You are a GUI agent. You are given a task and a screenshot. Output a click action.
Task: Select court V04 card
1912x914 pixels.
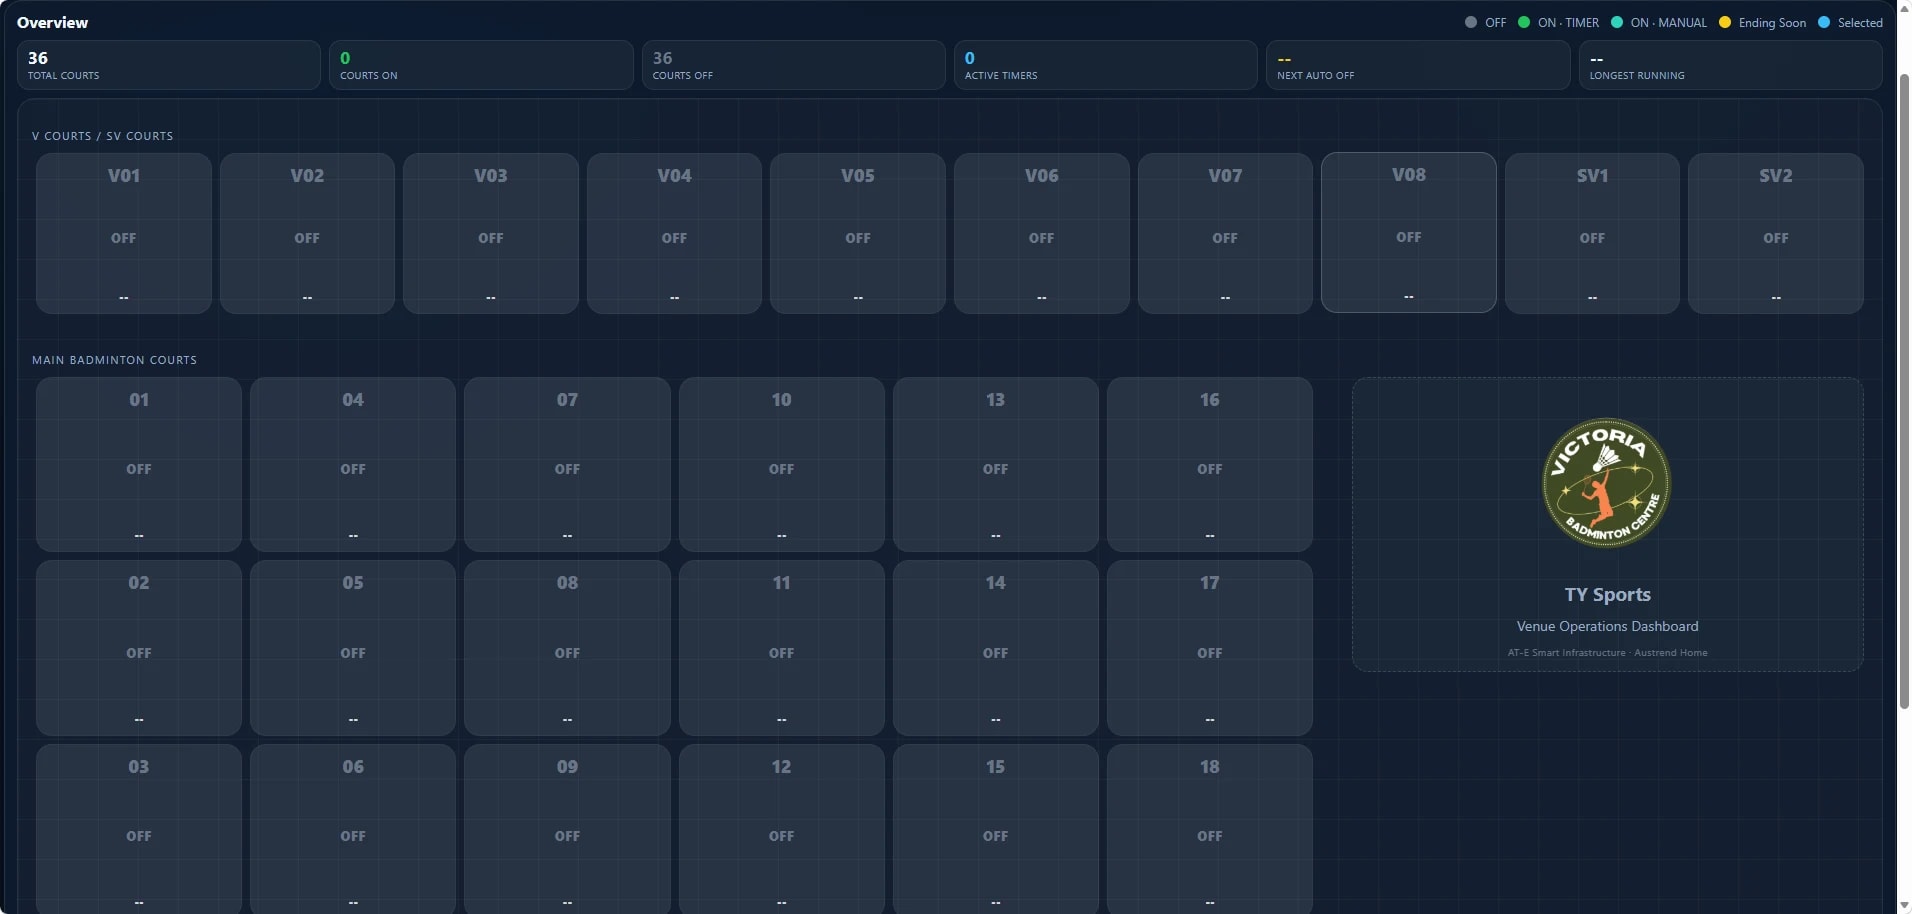tap(674, 233)
